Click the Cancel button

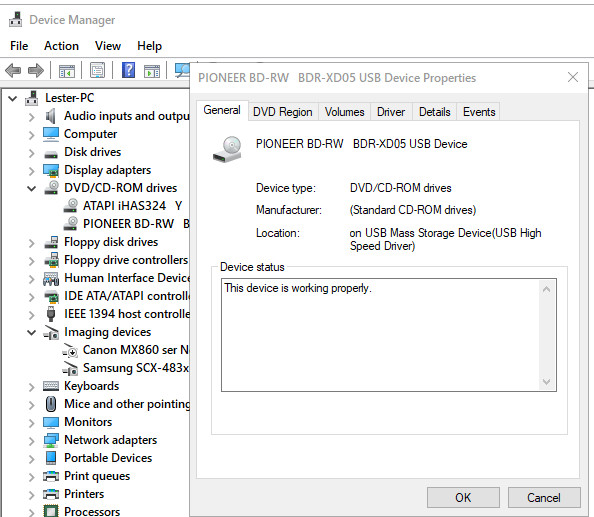544,497
